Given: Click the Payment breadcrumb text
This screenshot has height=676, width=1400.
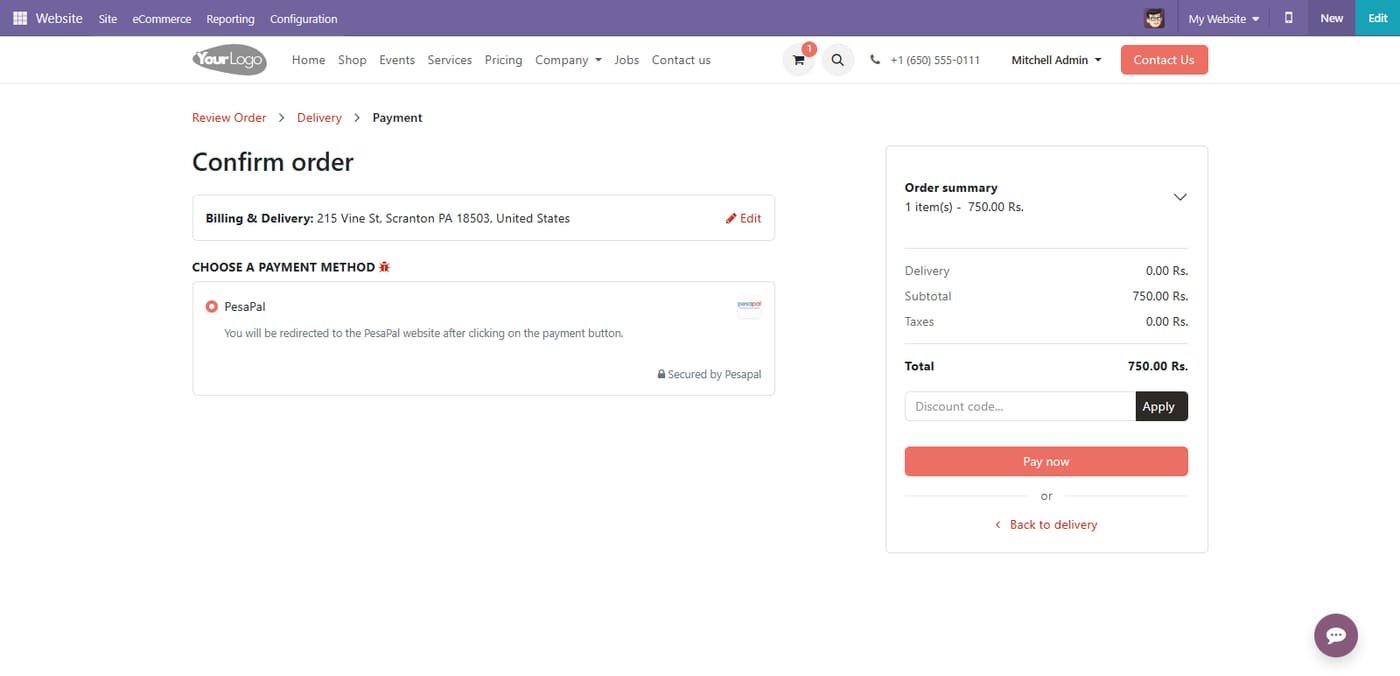Looking at the screenshot, I should pyautogui.click(x=397, y=118).
